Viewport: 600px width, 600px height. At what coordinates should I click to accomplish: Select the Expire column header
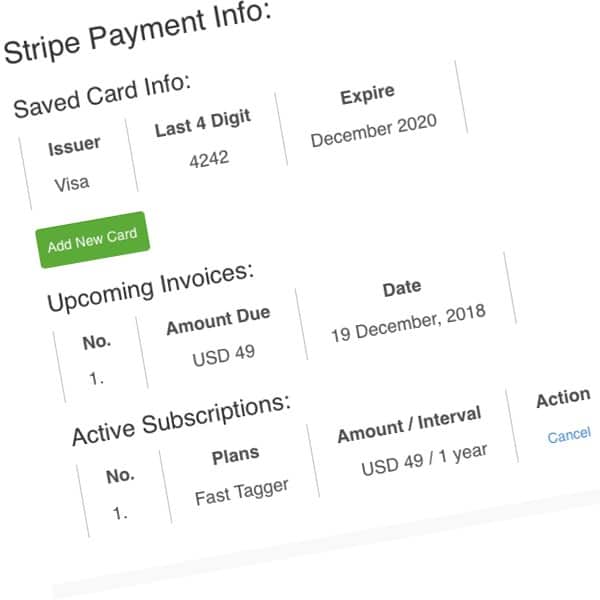pos(367,95)
